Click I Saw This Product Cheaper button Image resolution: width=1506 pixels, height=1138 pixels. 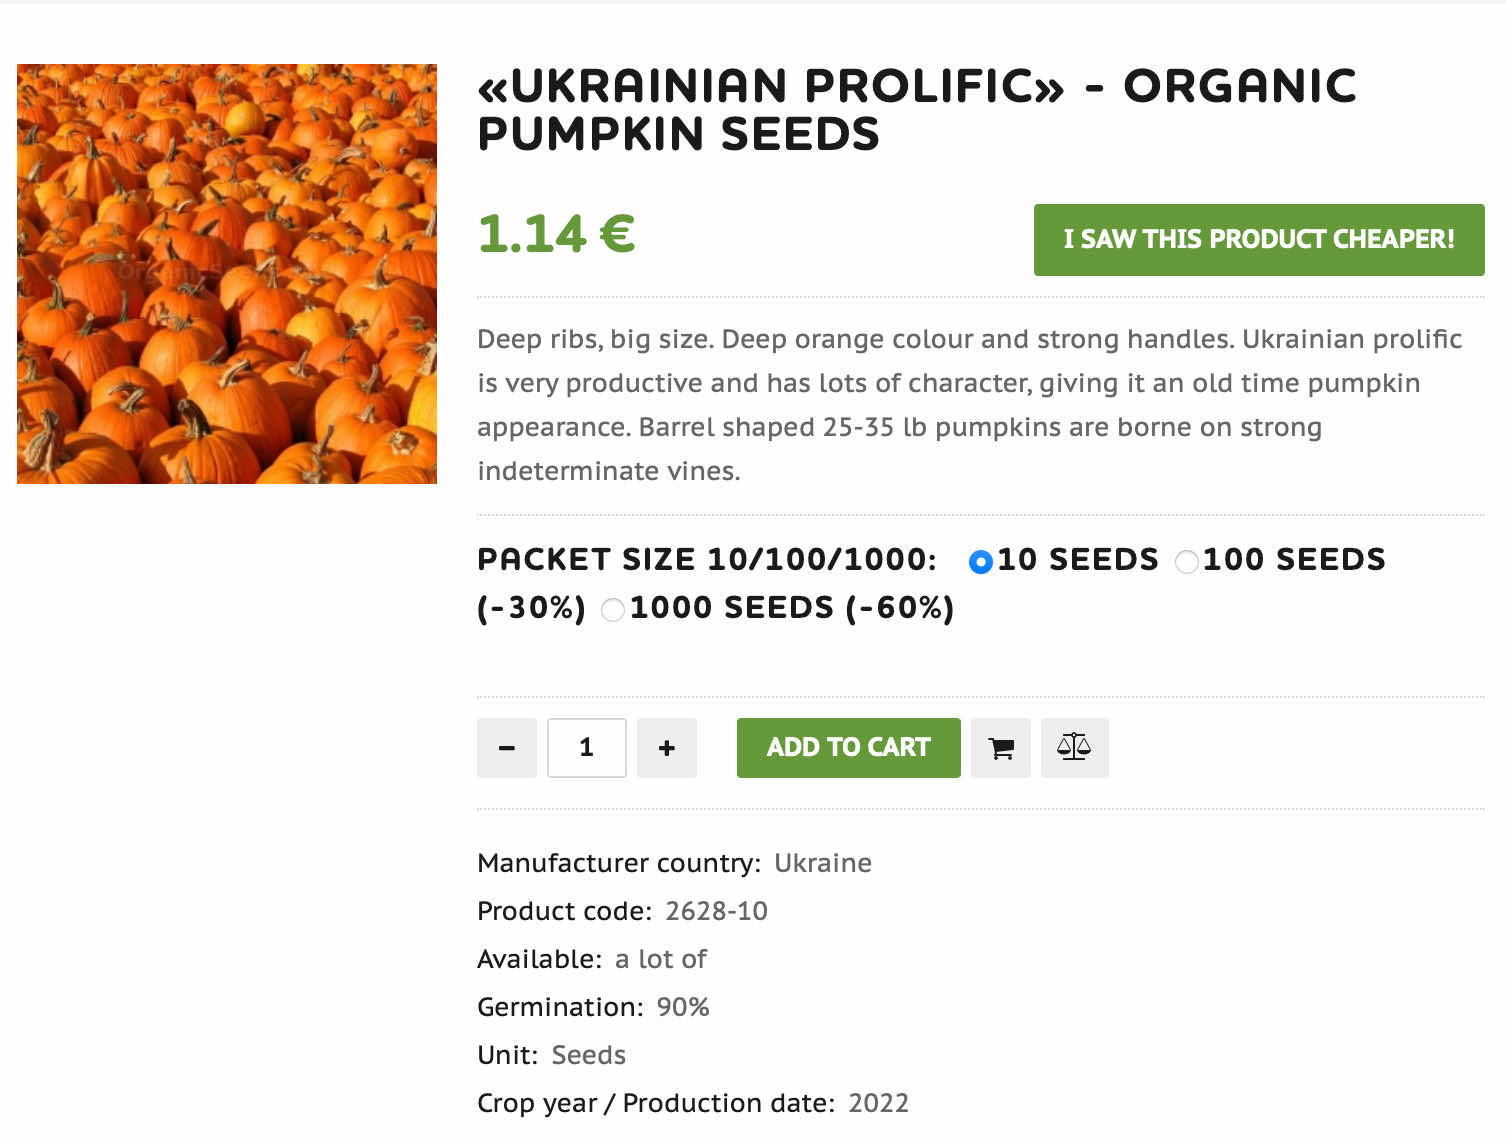[1259, 240]
